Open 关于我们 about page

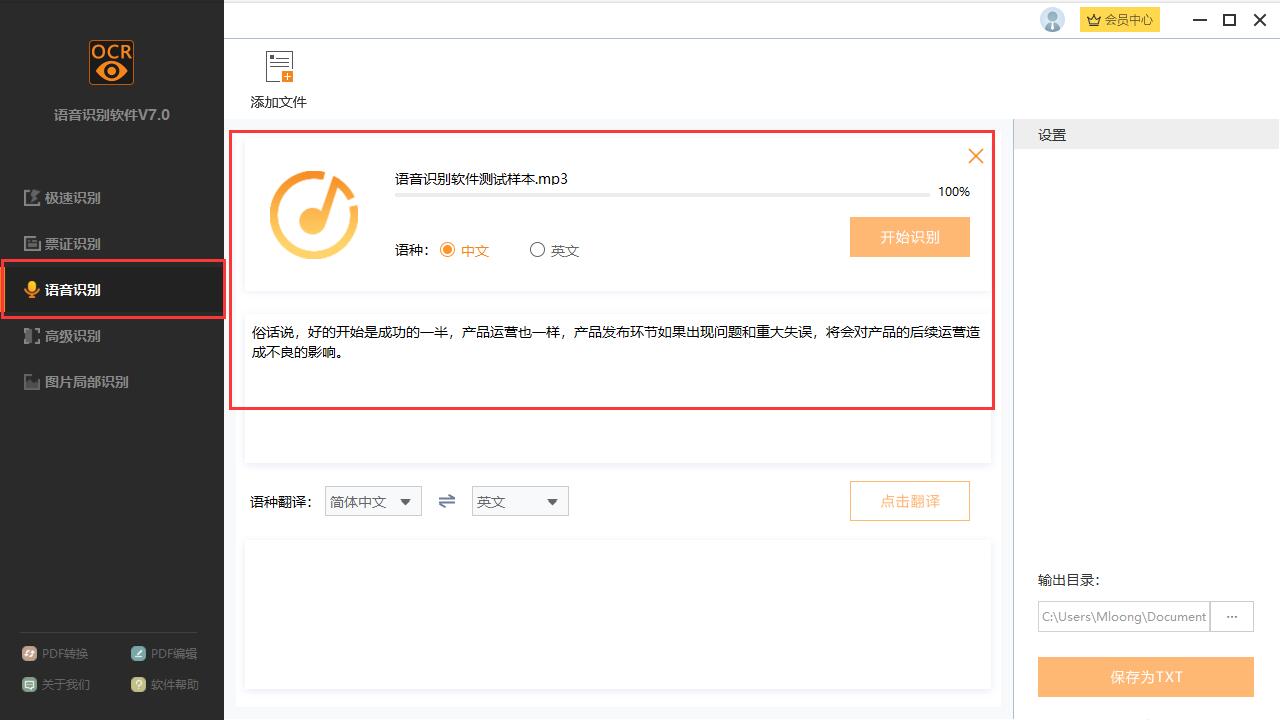[x=56, y=684]
